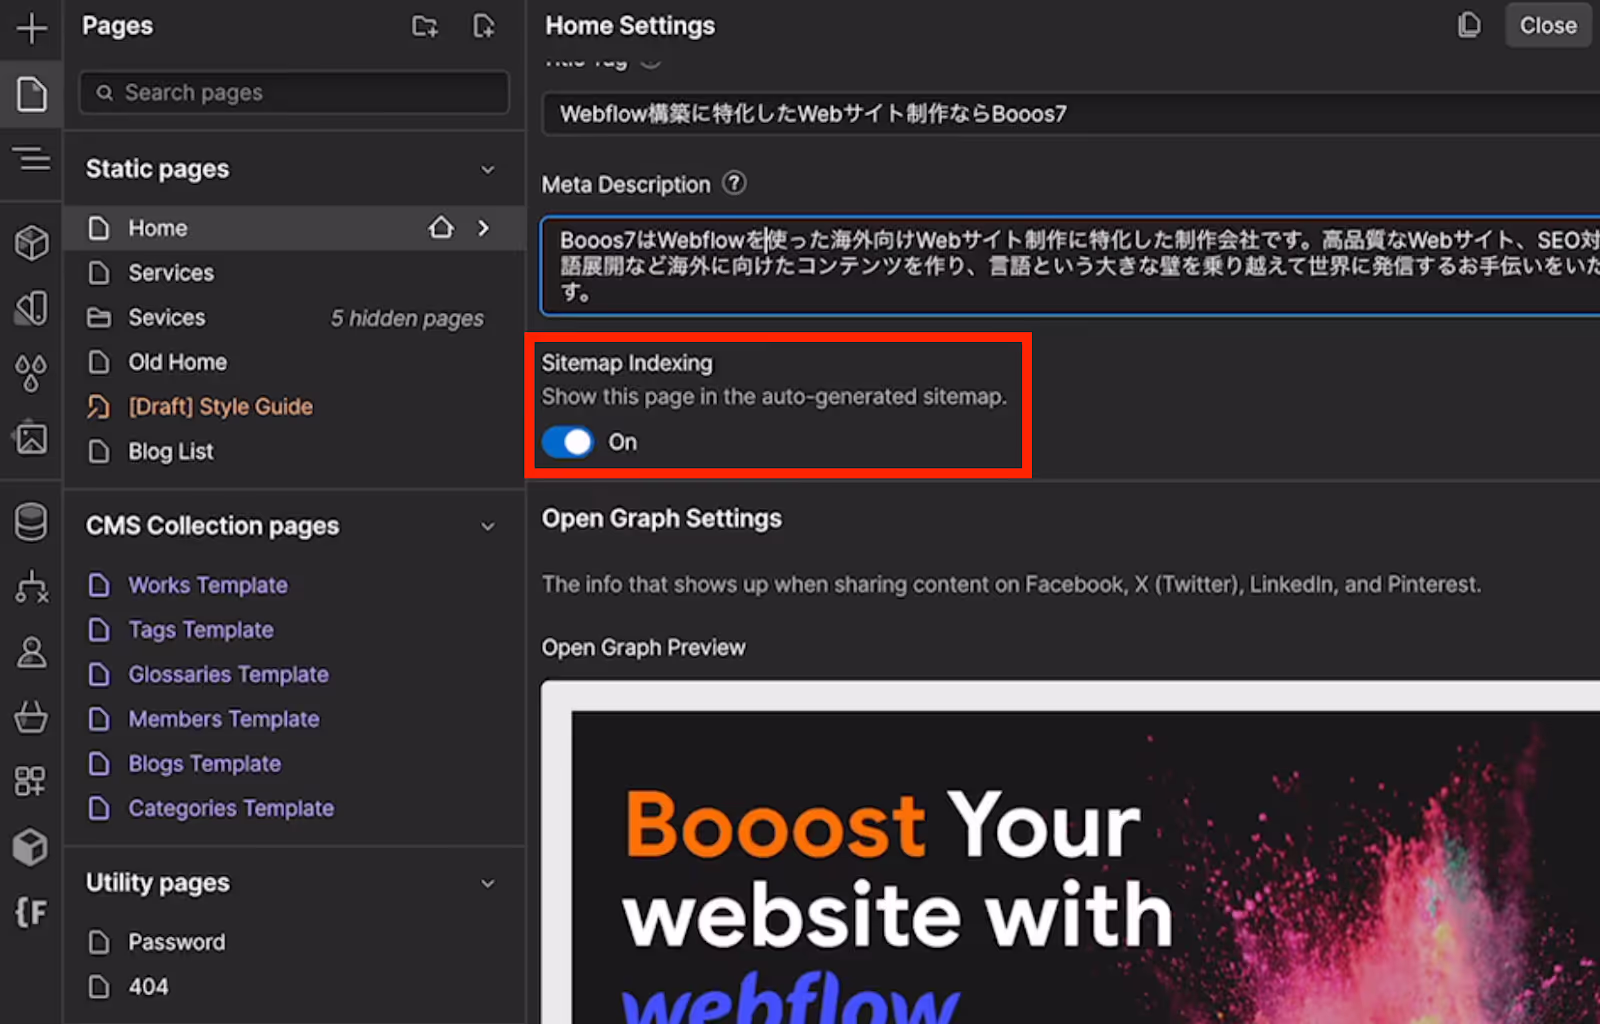
Task: Click the Title Tag input field
Action: [x=1071, y=114]
